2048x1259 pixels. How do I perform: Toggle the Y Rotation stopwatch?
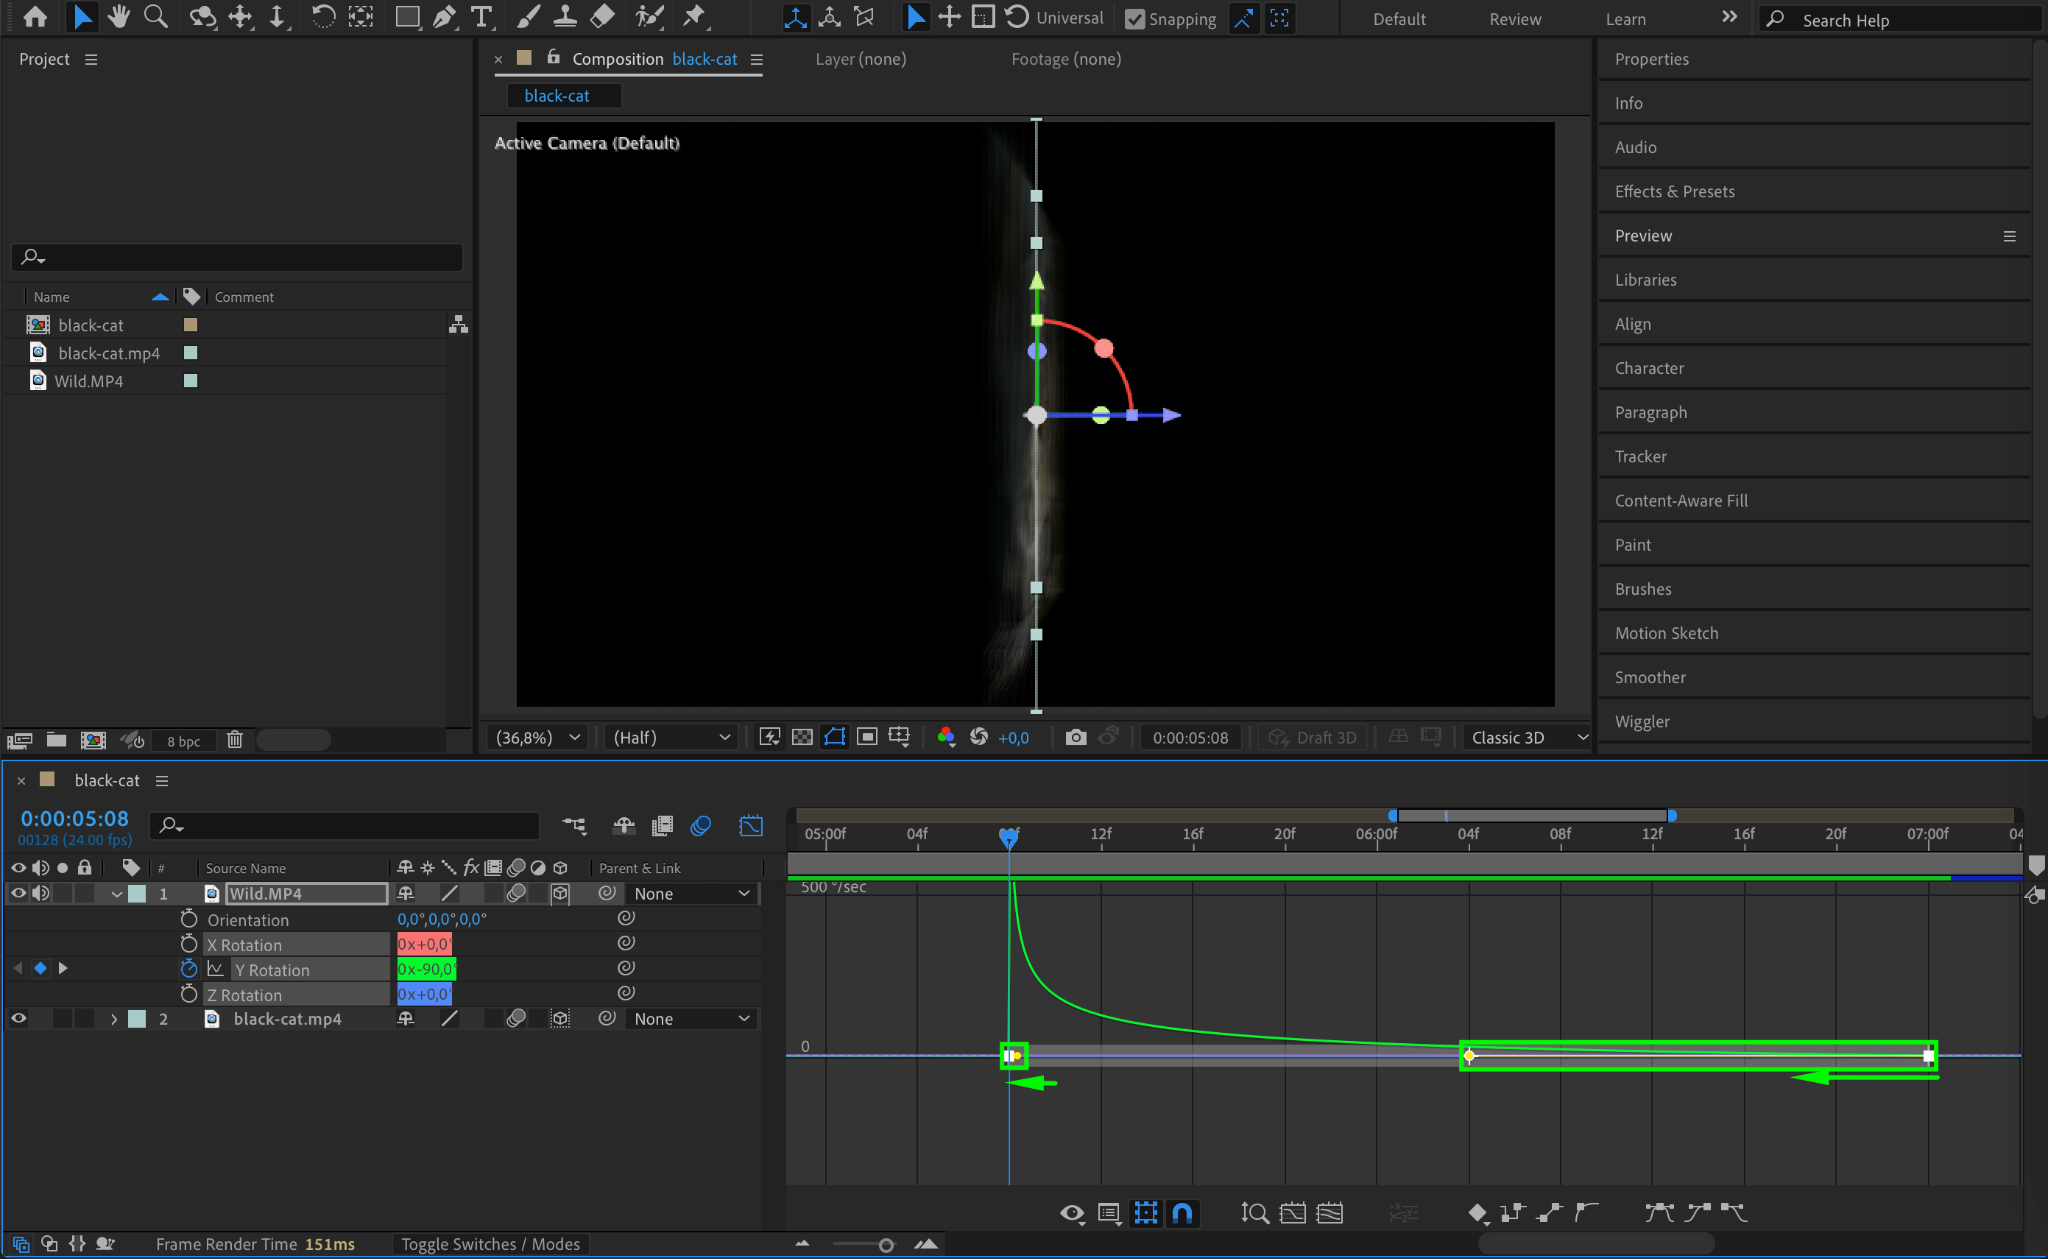tap(189, 969)
